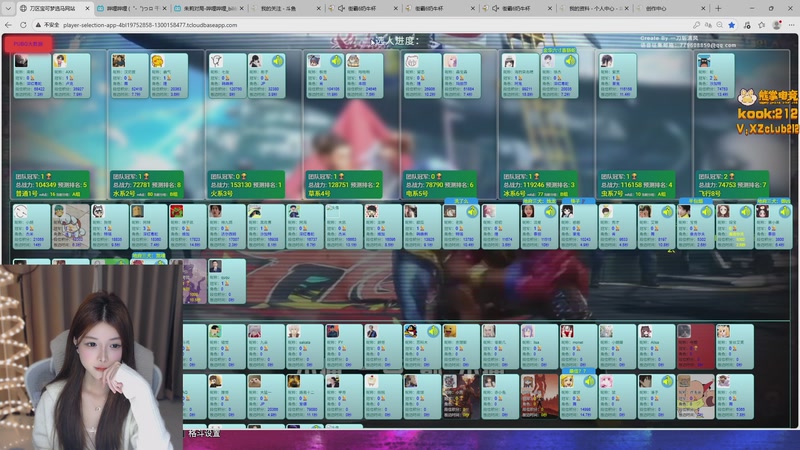Screen dimensions: 800x450
Task: Open 格斗设置 at the bottom of the page
Action: 204,434
